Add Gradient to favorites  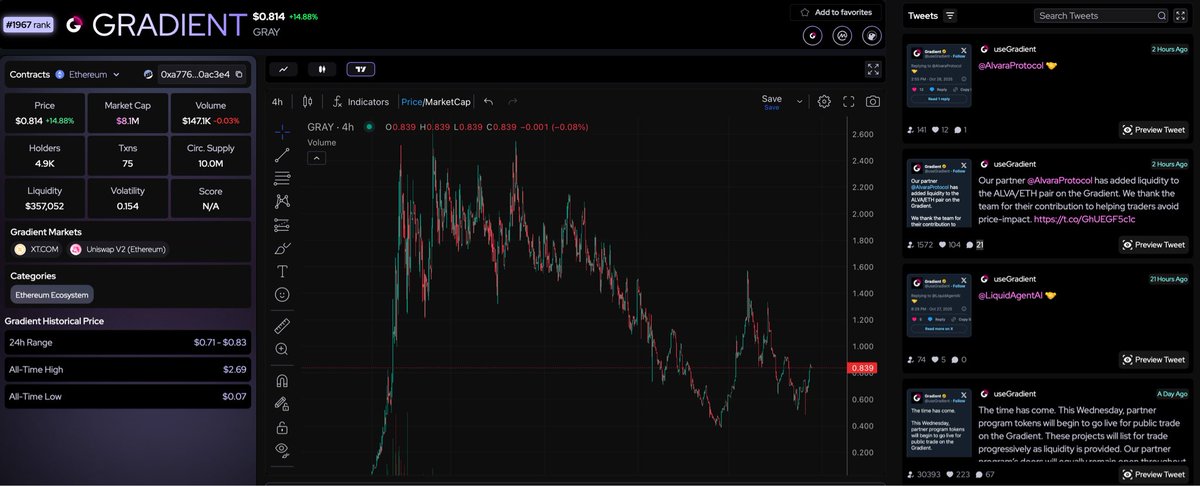click(836, 12)
